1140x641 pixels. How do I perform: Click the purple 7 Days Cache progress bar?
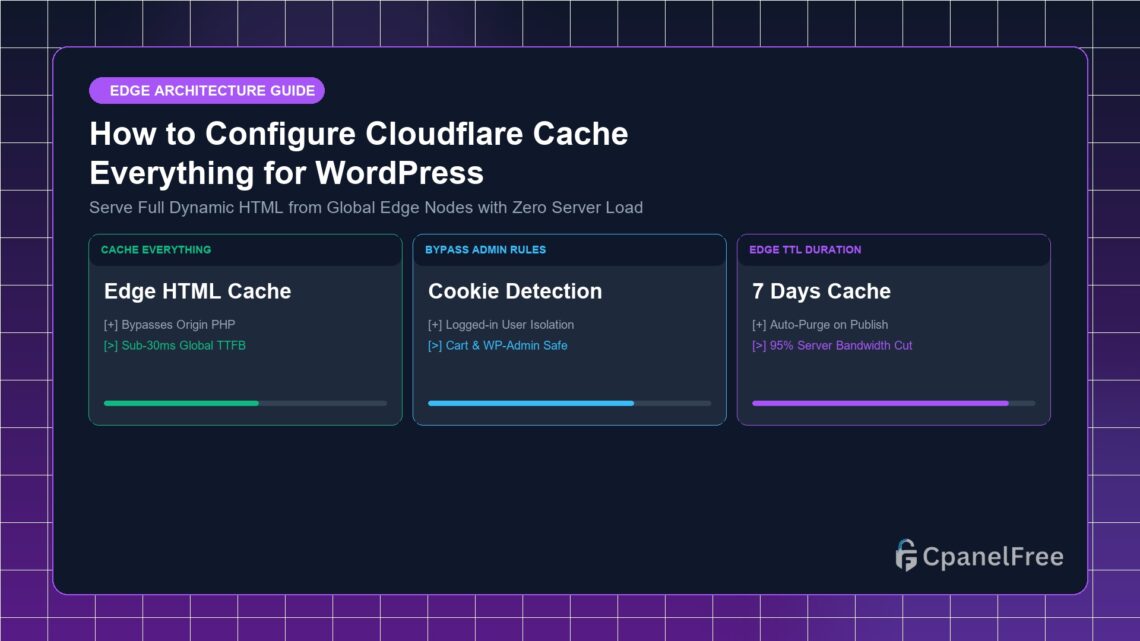pyautogui.click(x=894, y=403)
